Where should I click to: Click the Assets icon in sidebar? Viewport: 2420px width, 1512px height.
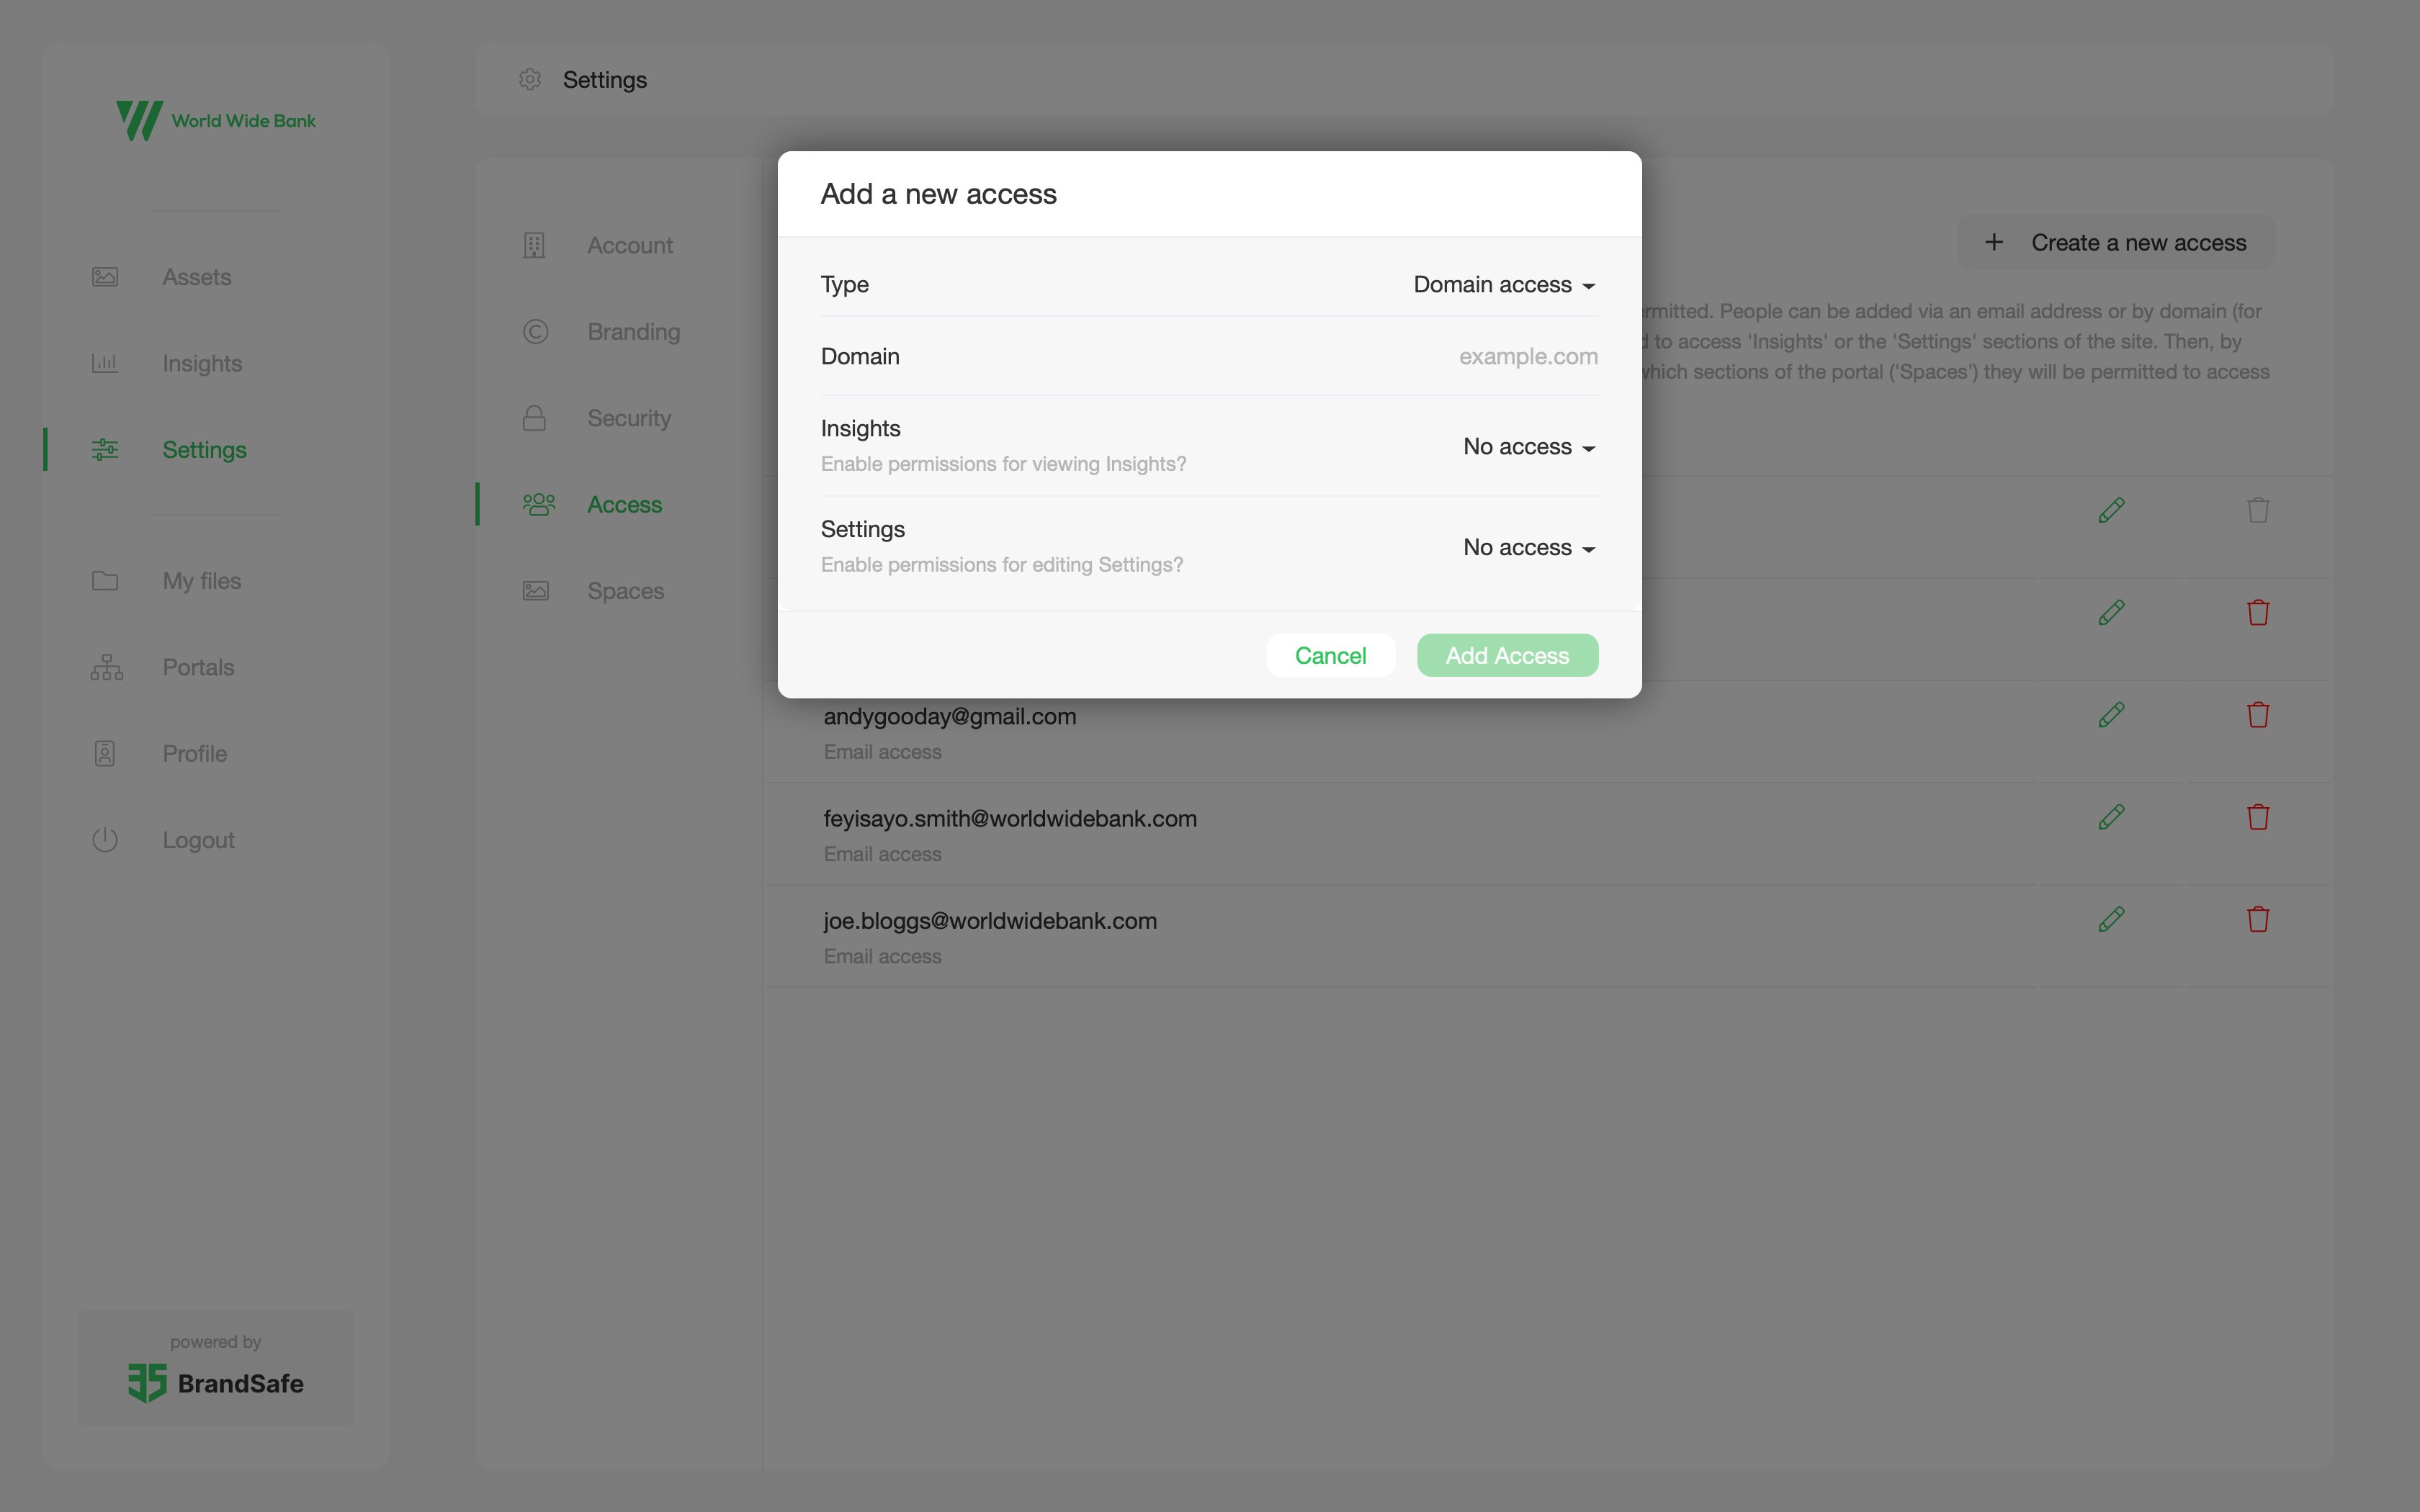coord(104,275)
